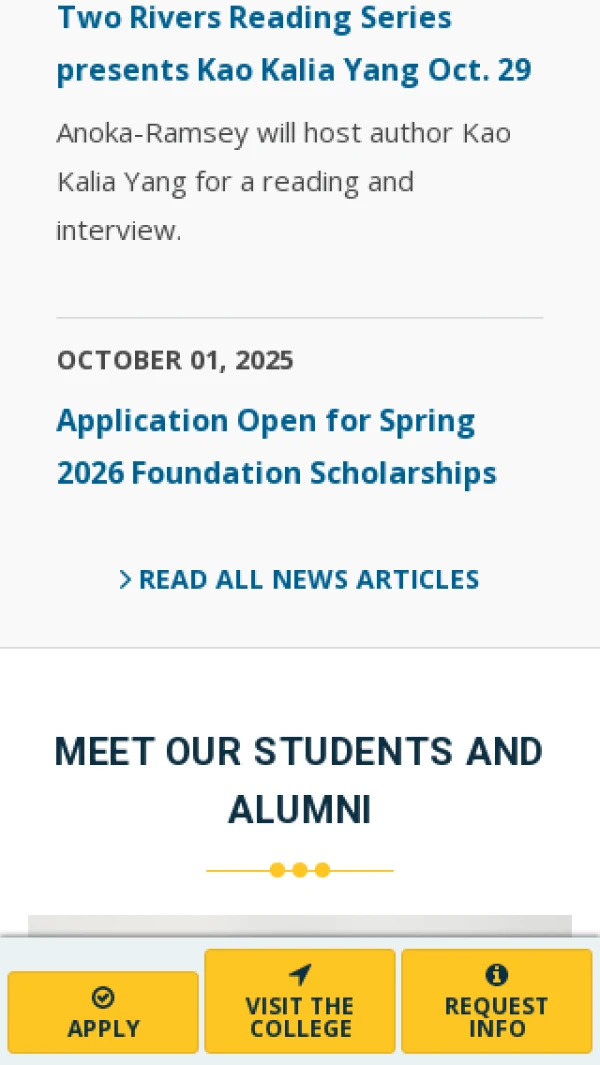
Task: Open the Two Rivers Reading Series article
Action: [293, 44]
